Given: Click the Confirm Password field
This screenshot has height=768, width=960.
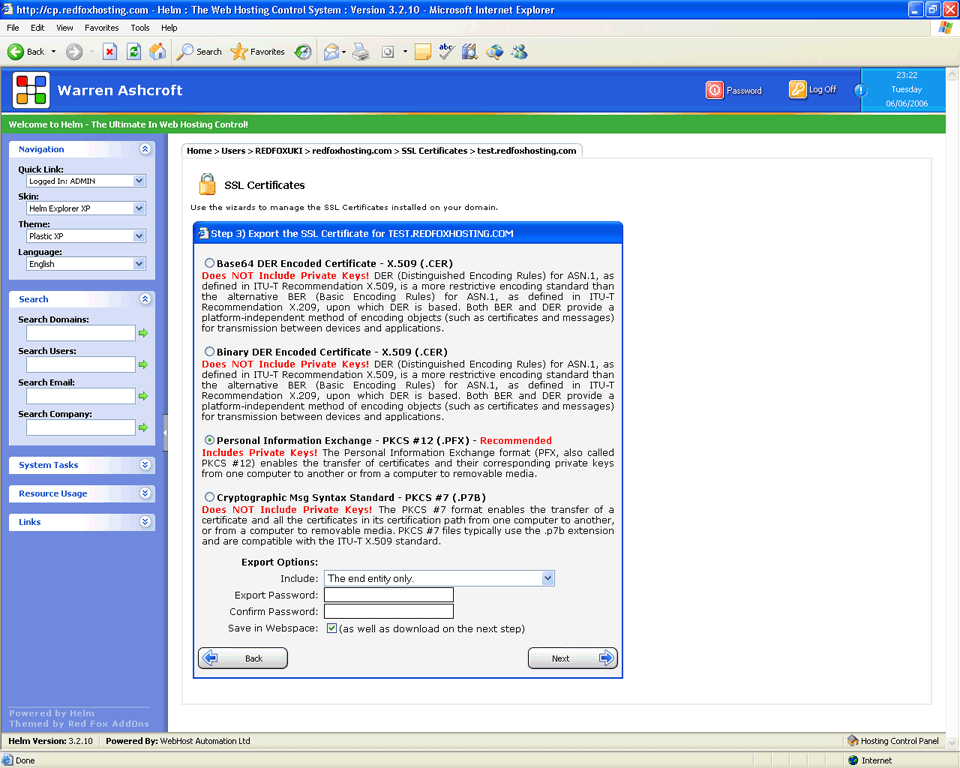Looking at the screenshot, I should point(389,611).
